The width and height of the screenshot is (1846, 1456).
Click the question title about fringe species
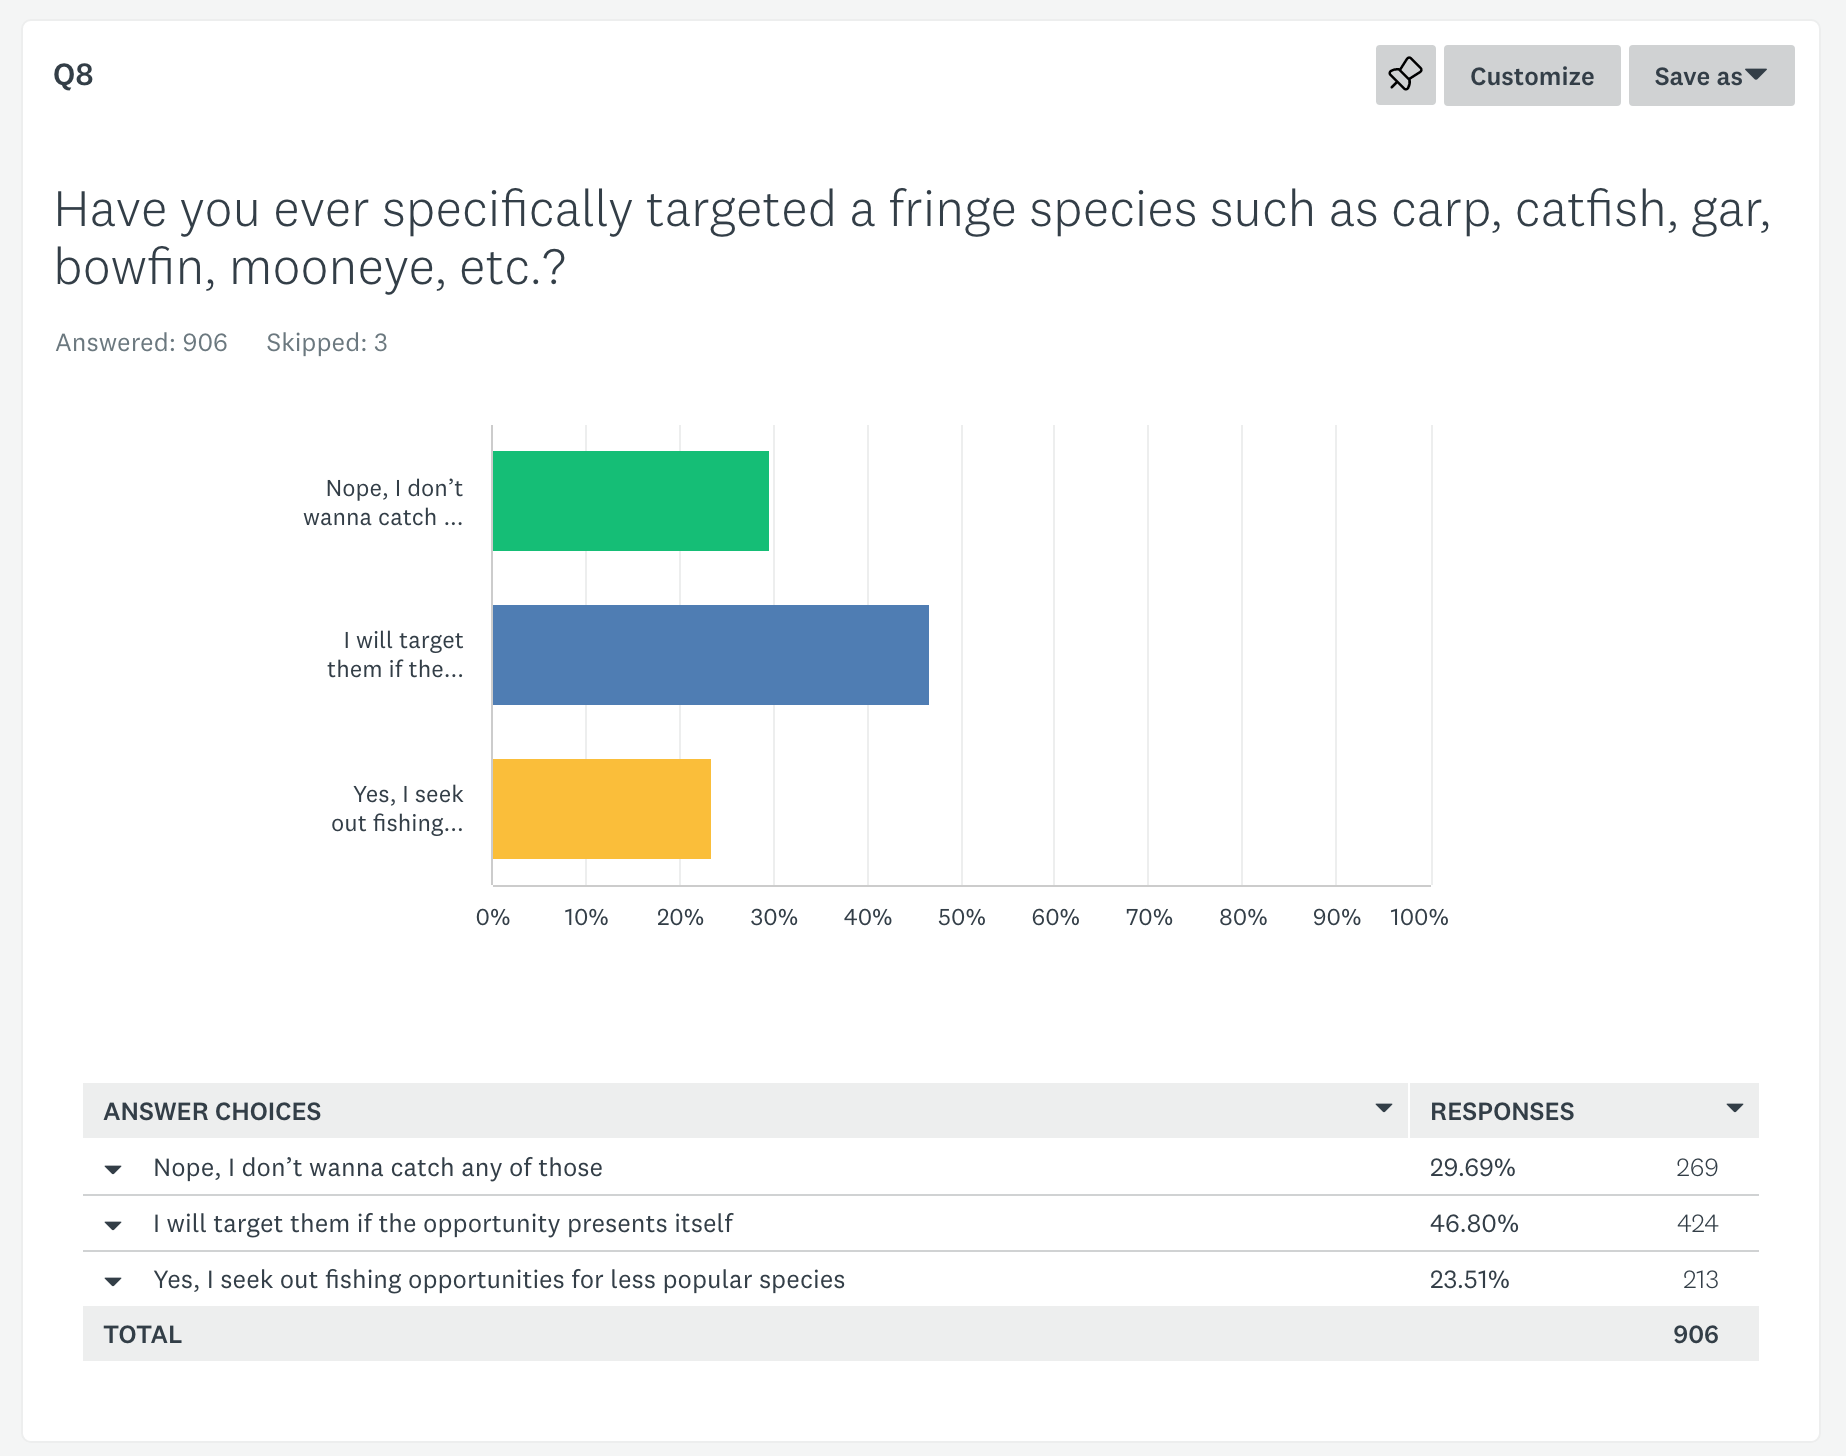pyautogui.click(x=912, y=238)
